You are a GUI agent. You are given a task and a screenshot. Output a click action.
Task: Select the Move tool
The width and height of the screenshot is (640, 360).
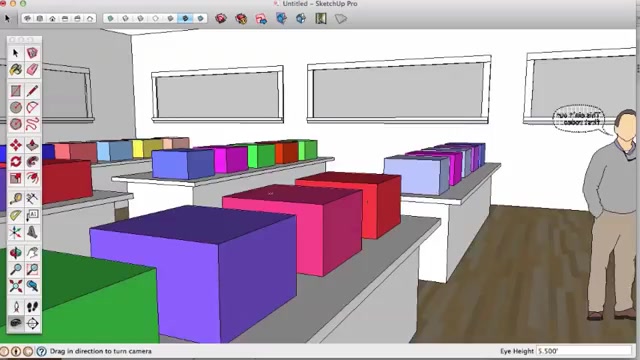[x=16, y=145]
